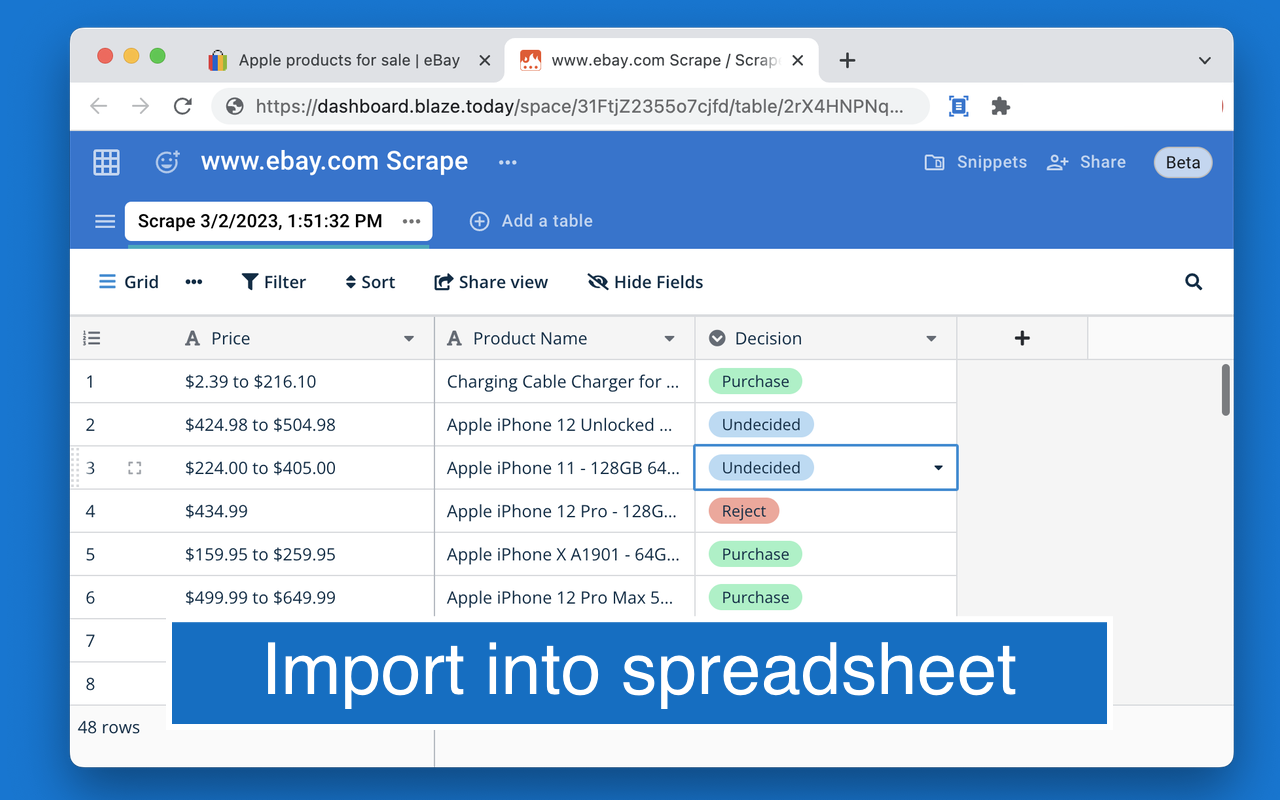Click the vertical scrollbar of the table
1280x800 pixels.
tap(1225, 390)
